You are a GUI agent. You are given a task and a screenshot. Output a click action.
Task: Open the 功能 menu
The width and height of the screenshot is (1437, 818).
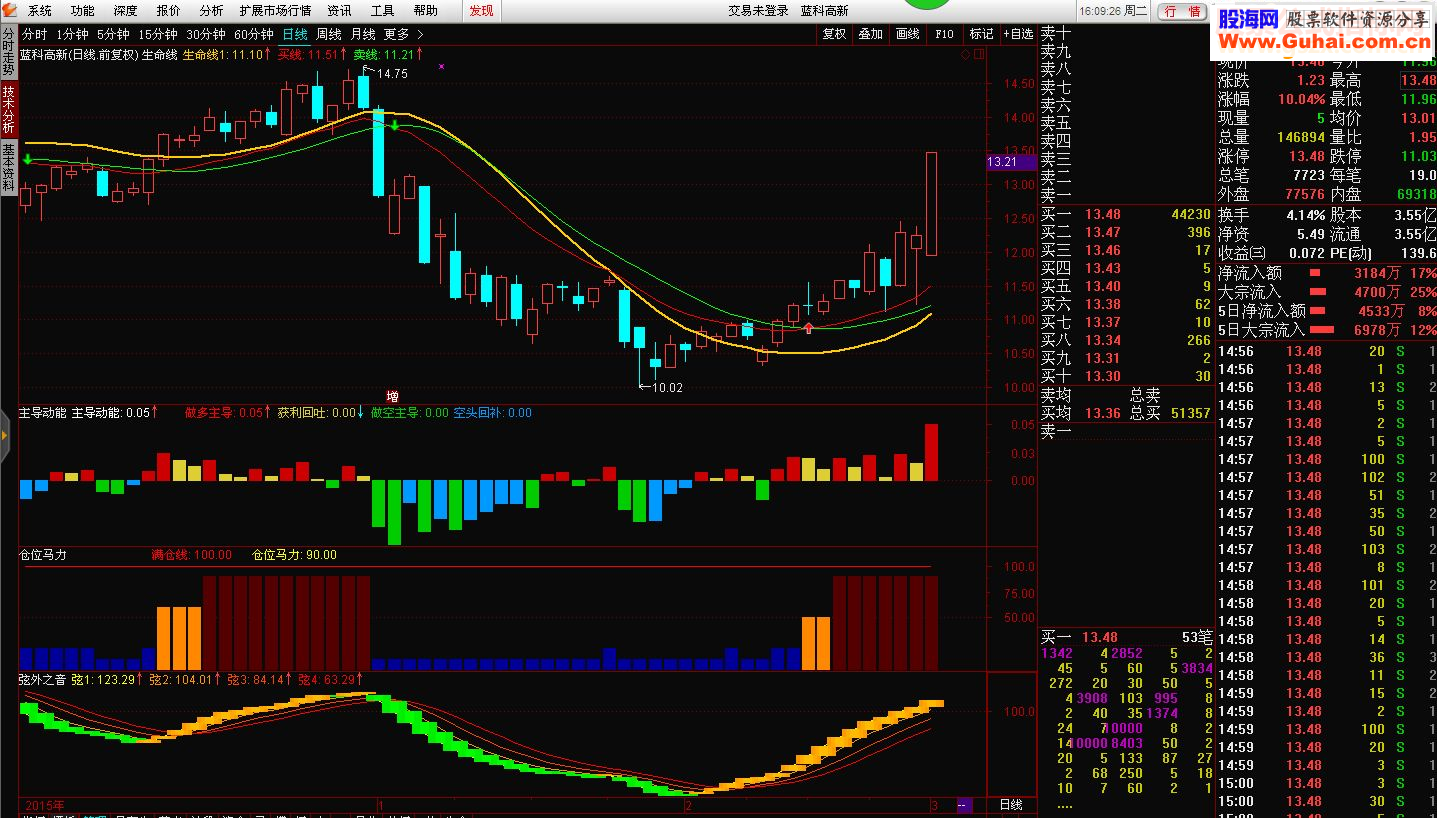click(x=83, y=11)
